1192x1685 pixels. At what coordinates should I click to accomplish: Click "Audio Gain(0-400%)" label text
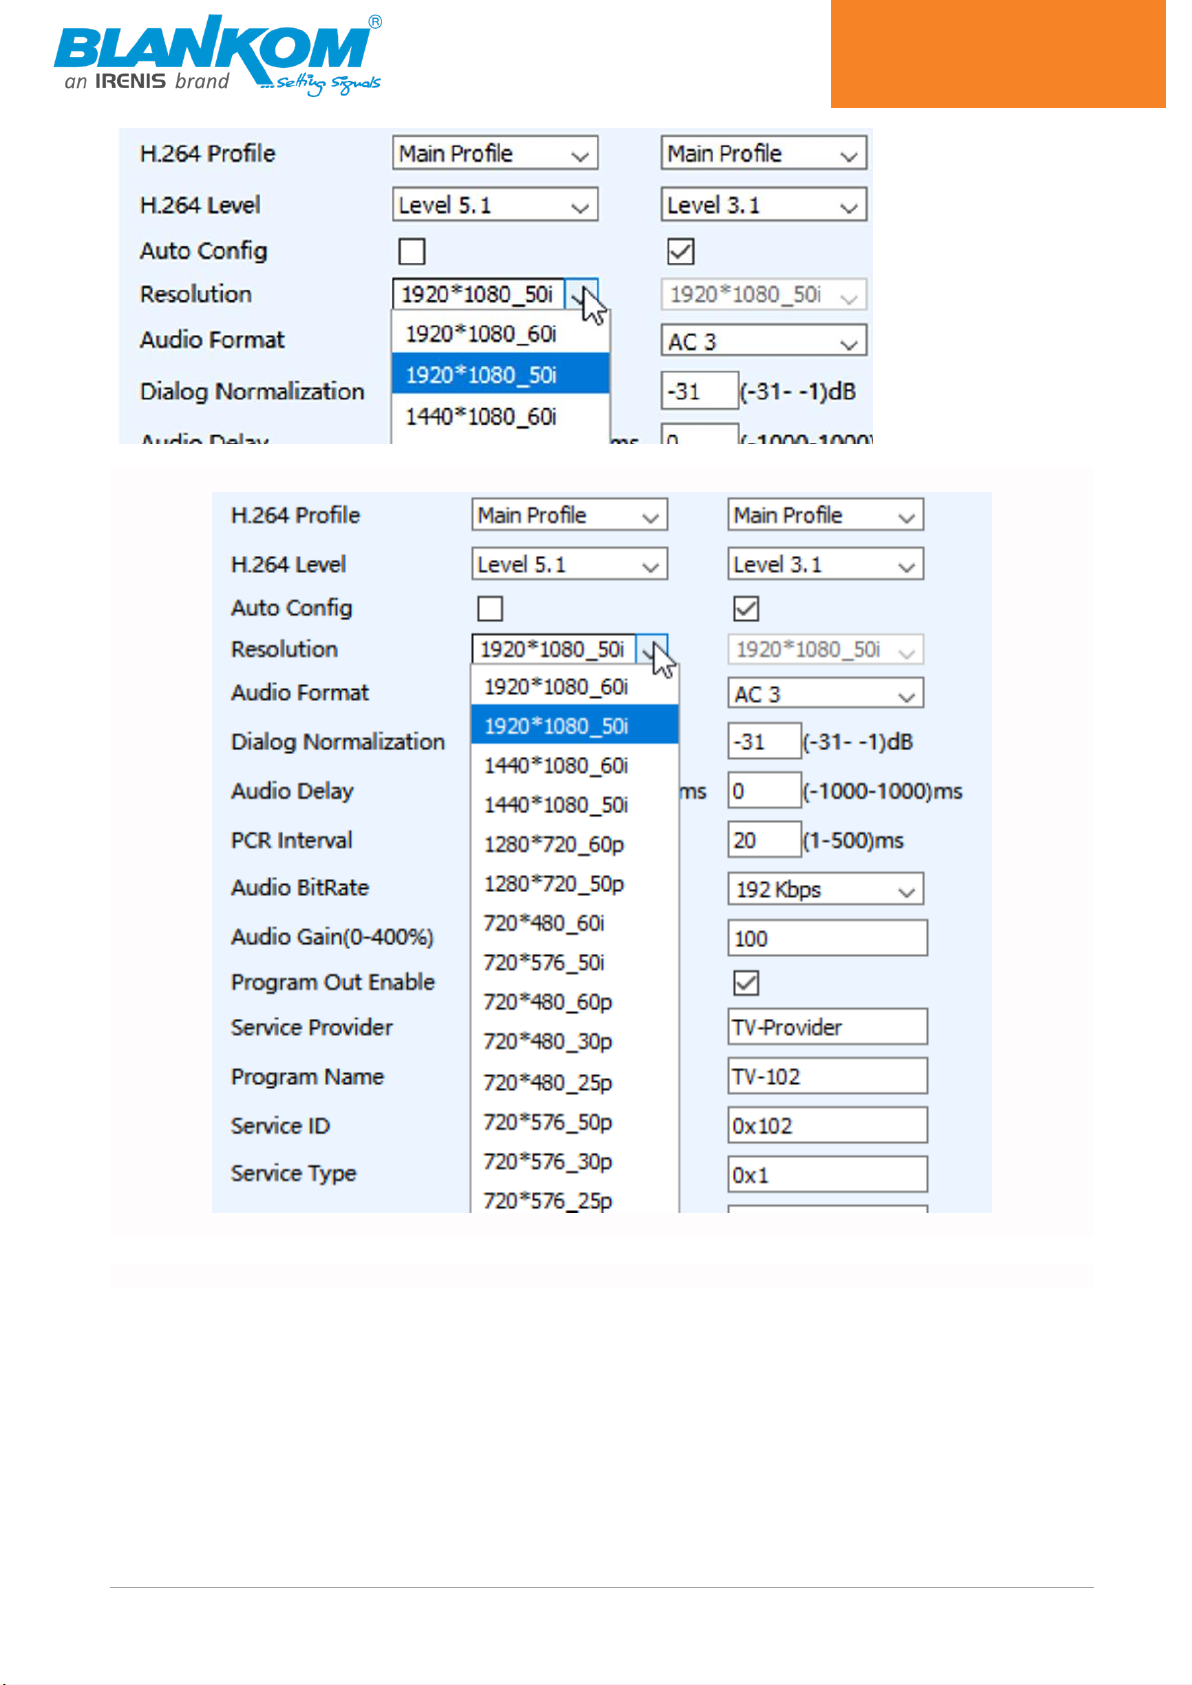tap(332, 937)
